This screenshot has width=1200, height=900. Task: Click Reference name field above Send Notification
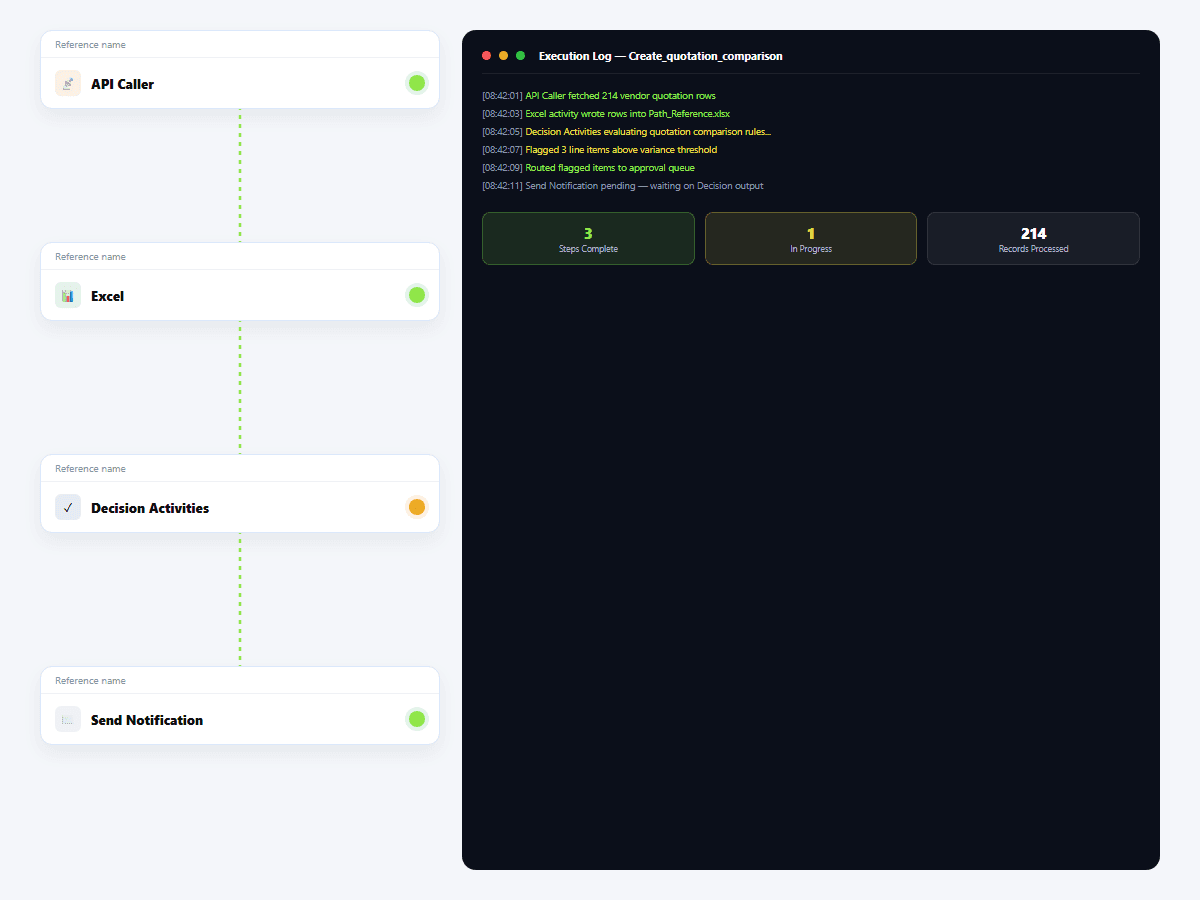[x=240, y=681]
